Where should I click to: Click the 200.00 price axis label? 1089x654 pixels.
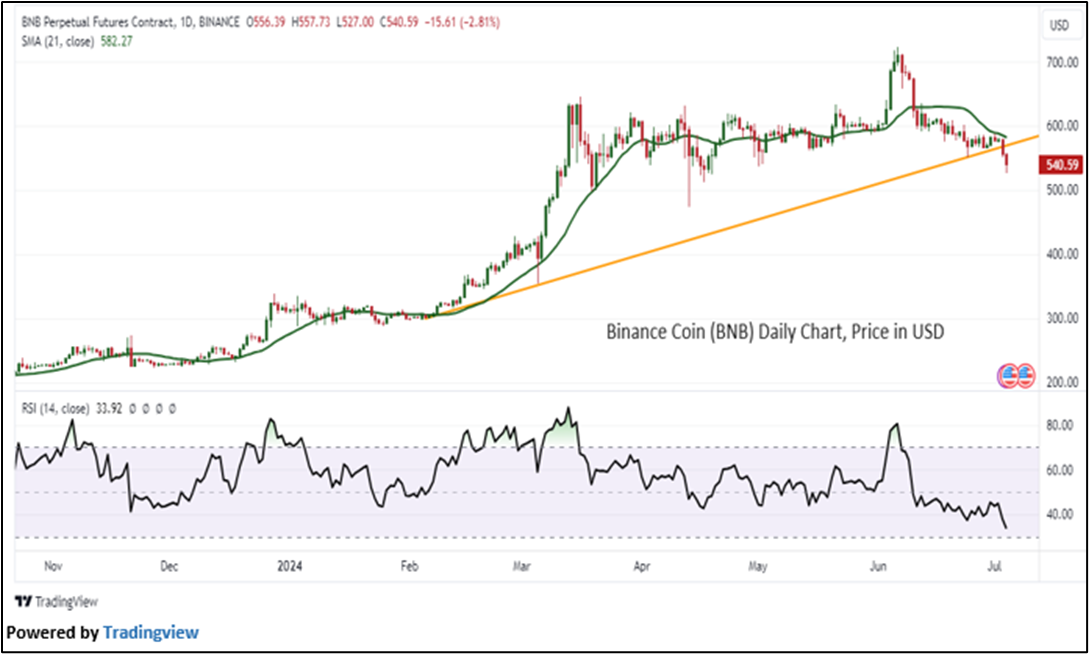click(1063, 383)
